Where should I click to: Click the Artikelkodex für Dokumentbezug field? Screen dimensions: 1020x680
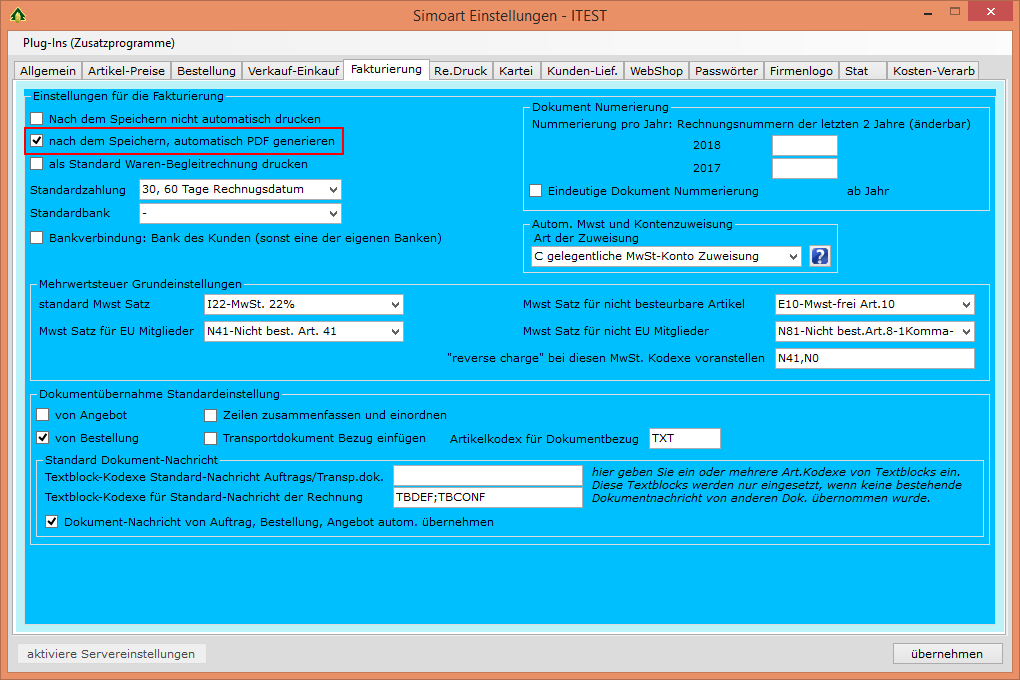click(x=684, y=438)
